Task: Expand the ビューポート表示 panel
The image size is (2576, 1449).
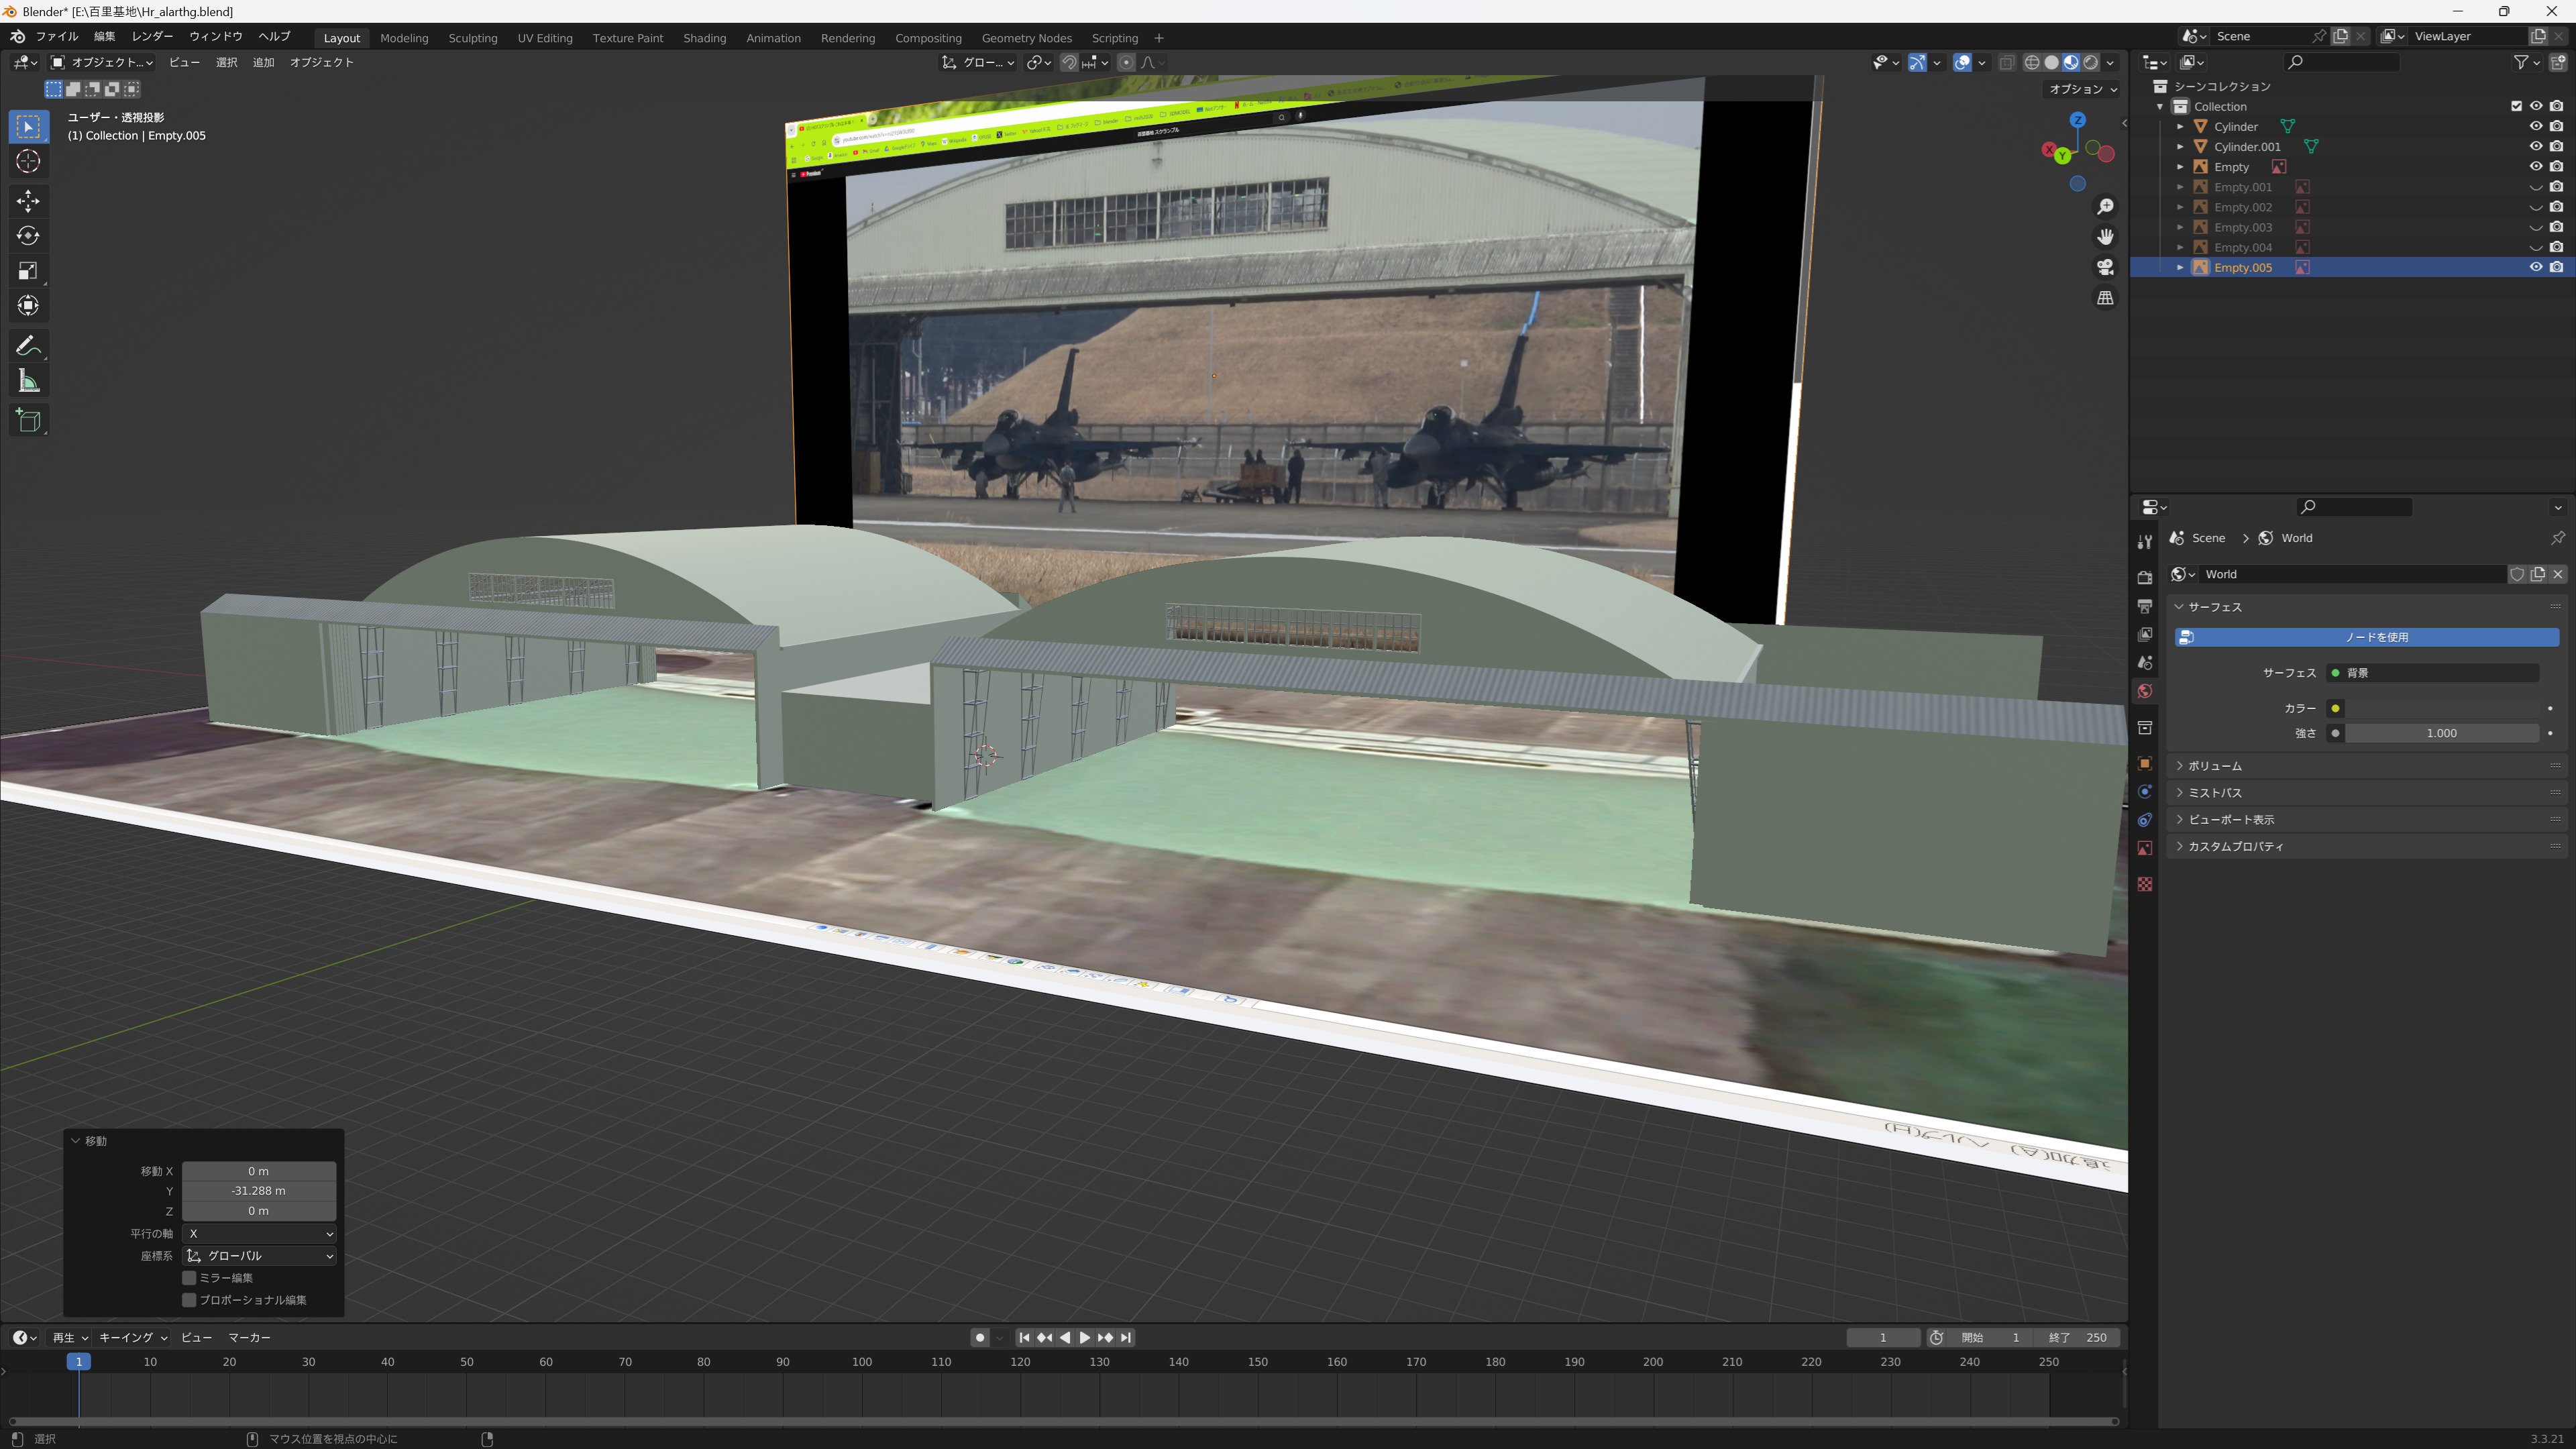Action: tap(2365, 820)
